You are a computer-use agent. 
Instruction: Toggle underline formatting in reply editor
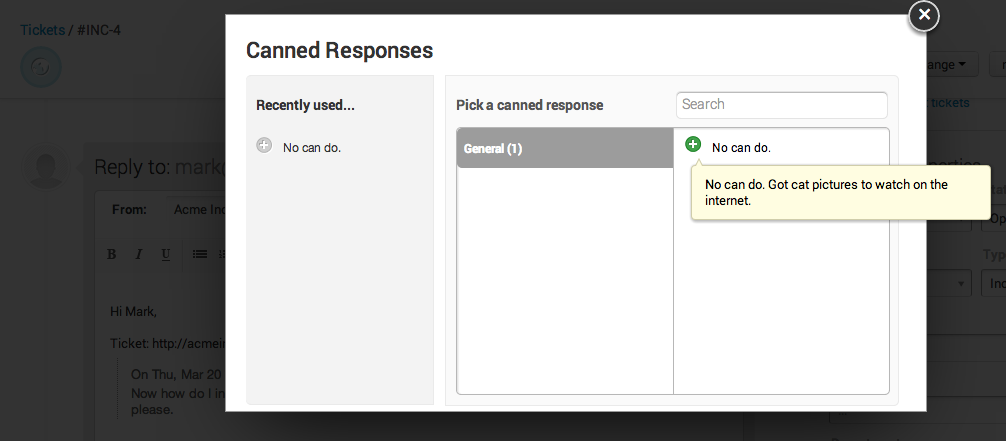pyautogui.click(x=165, y=254)
